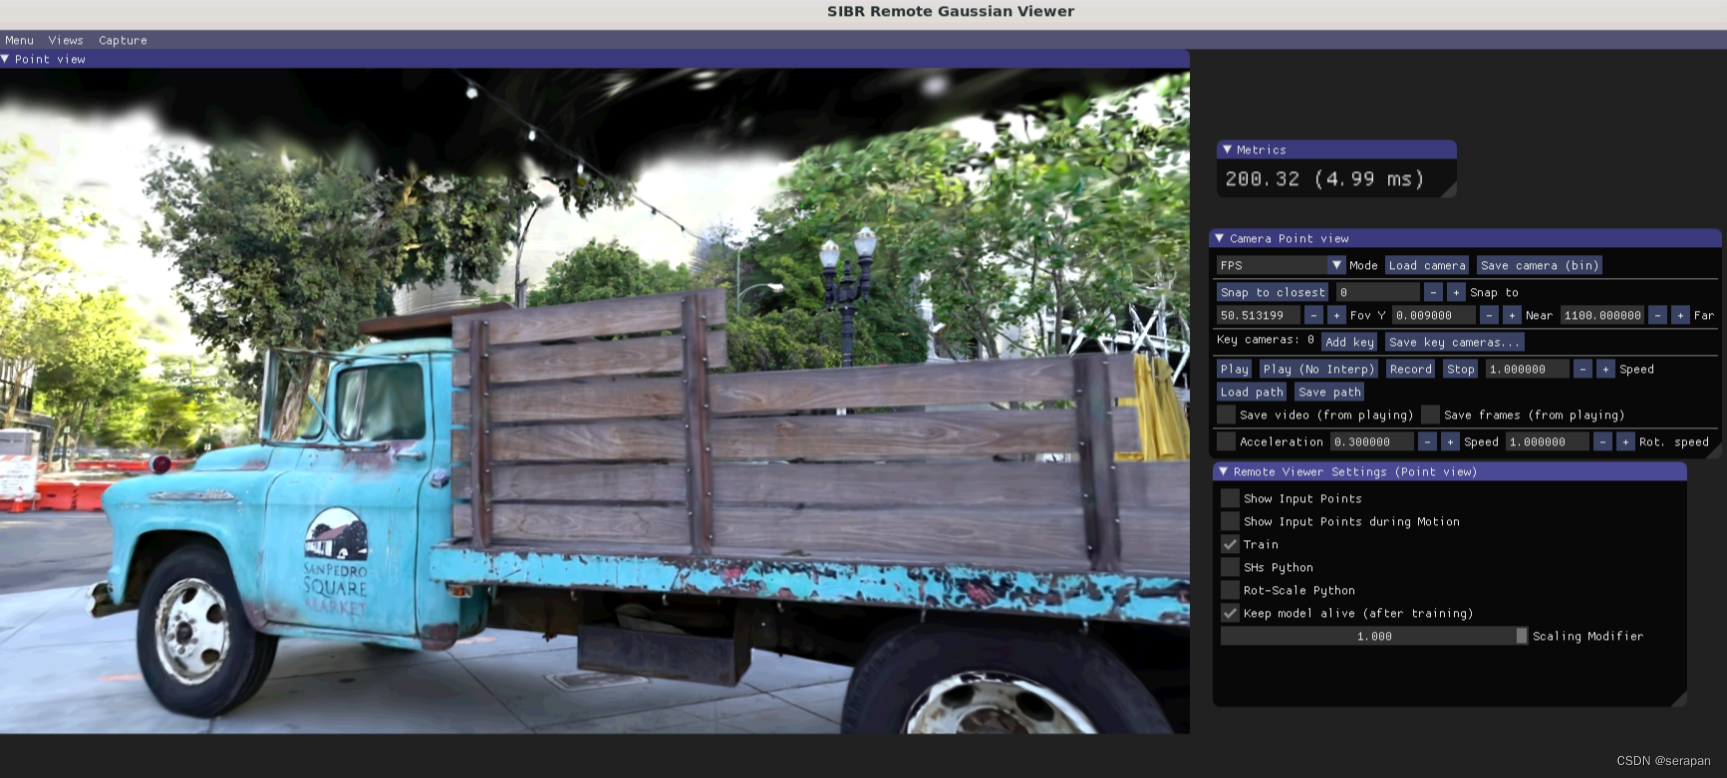1727x778 pixels.
Task: Toggle the Acceleration checkbox
Action: pyautogui.click(x=1226, y=441)
